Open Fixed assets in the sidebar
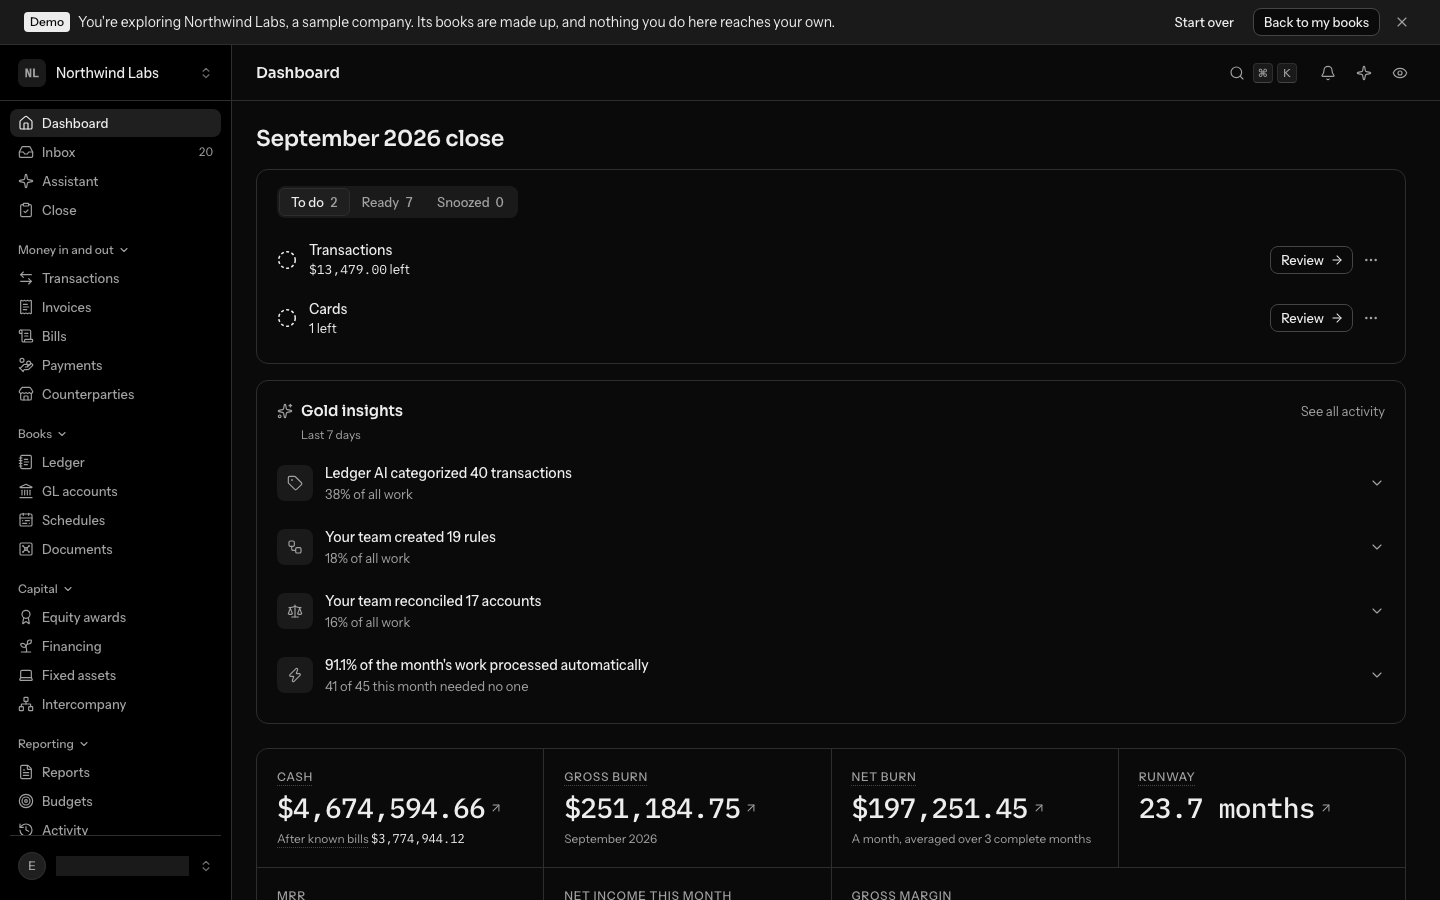 (x=115, y=675)
